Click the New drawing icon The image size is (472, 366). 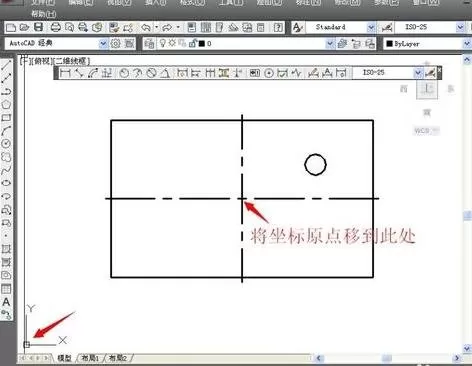[11, 27]
